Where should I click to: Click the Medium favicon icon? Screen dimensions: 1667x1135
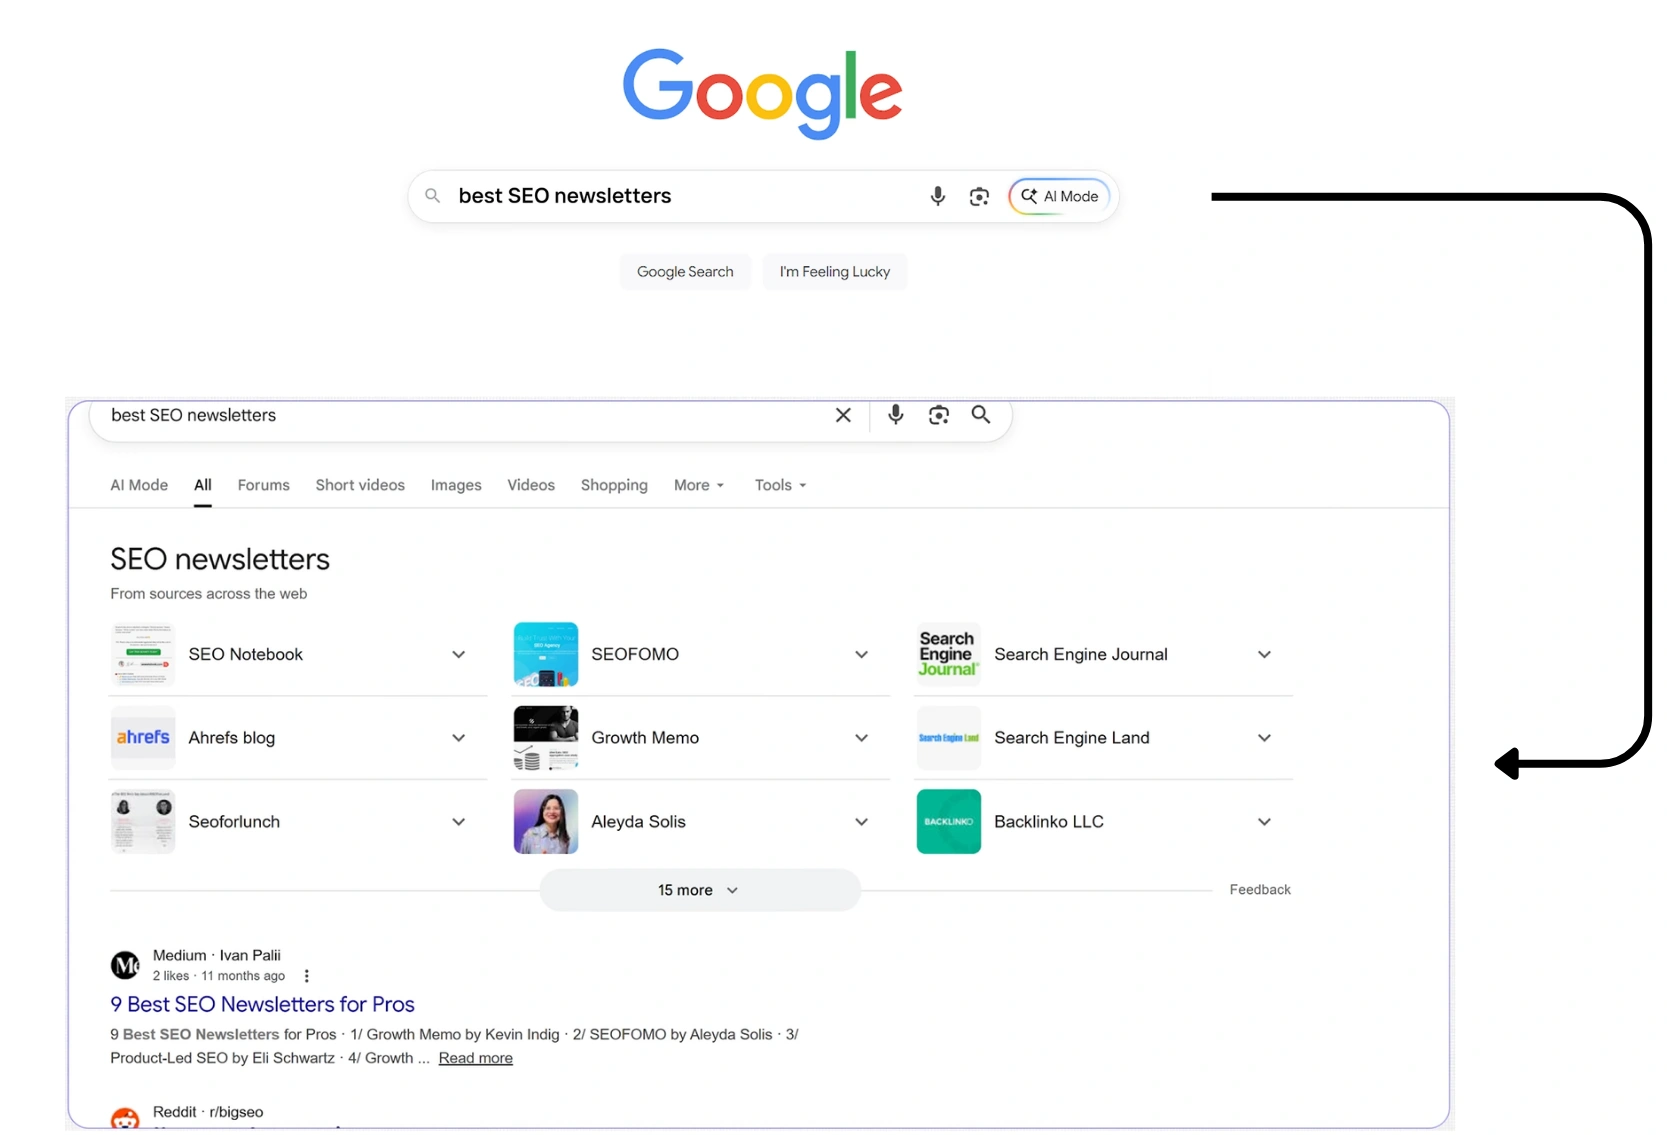(x=125, y=965)
